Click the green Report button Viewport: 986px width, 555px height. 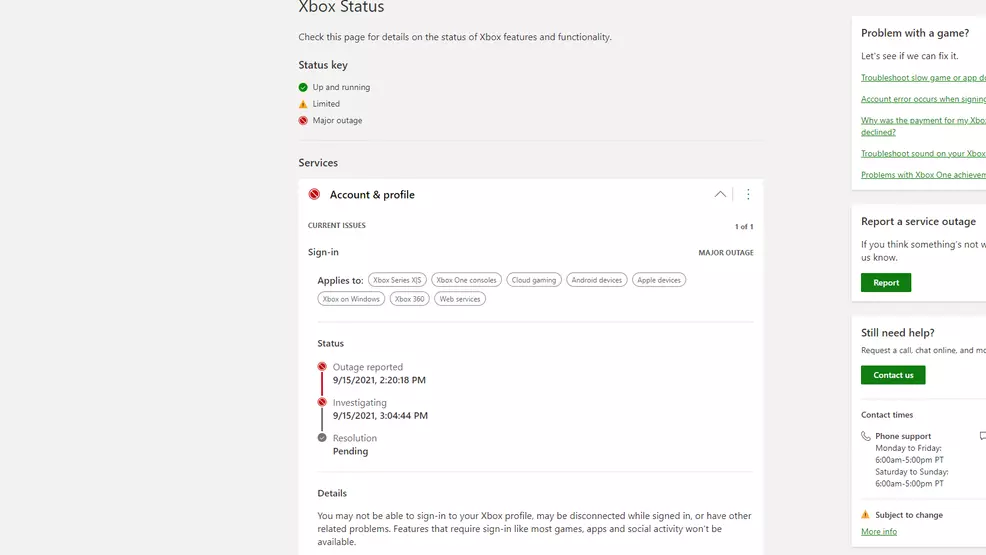[886, 282]
